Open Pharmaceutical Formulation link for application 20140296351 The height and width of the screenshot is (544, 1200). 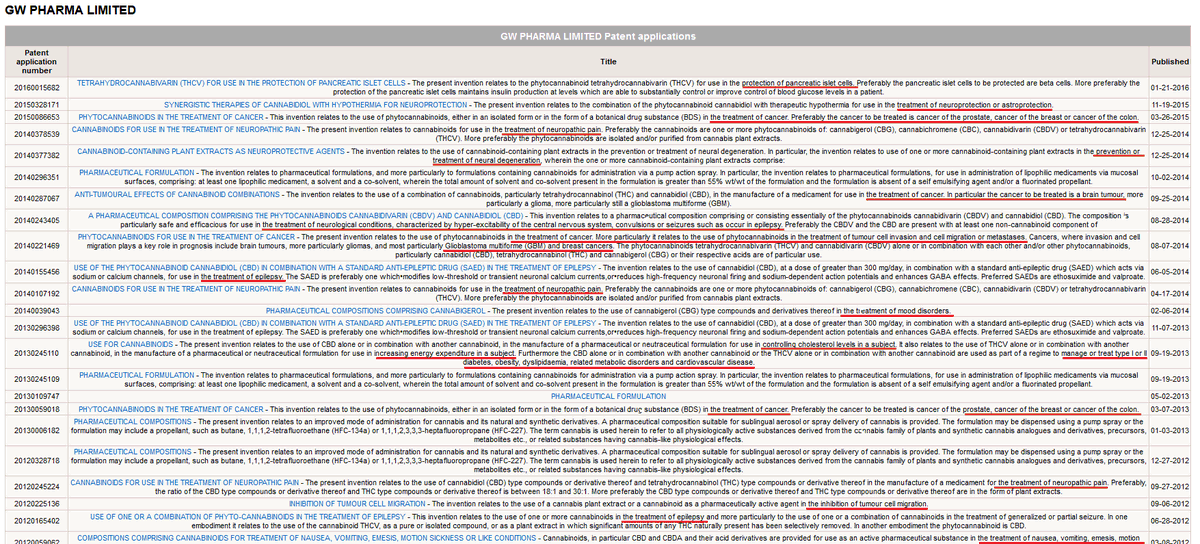coord(138,172)
